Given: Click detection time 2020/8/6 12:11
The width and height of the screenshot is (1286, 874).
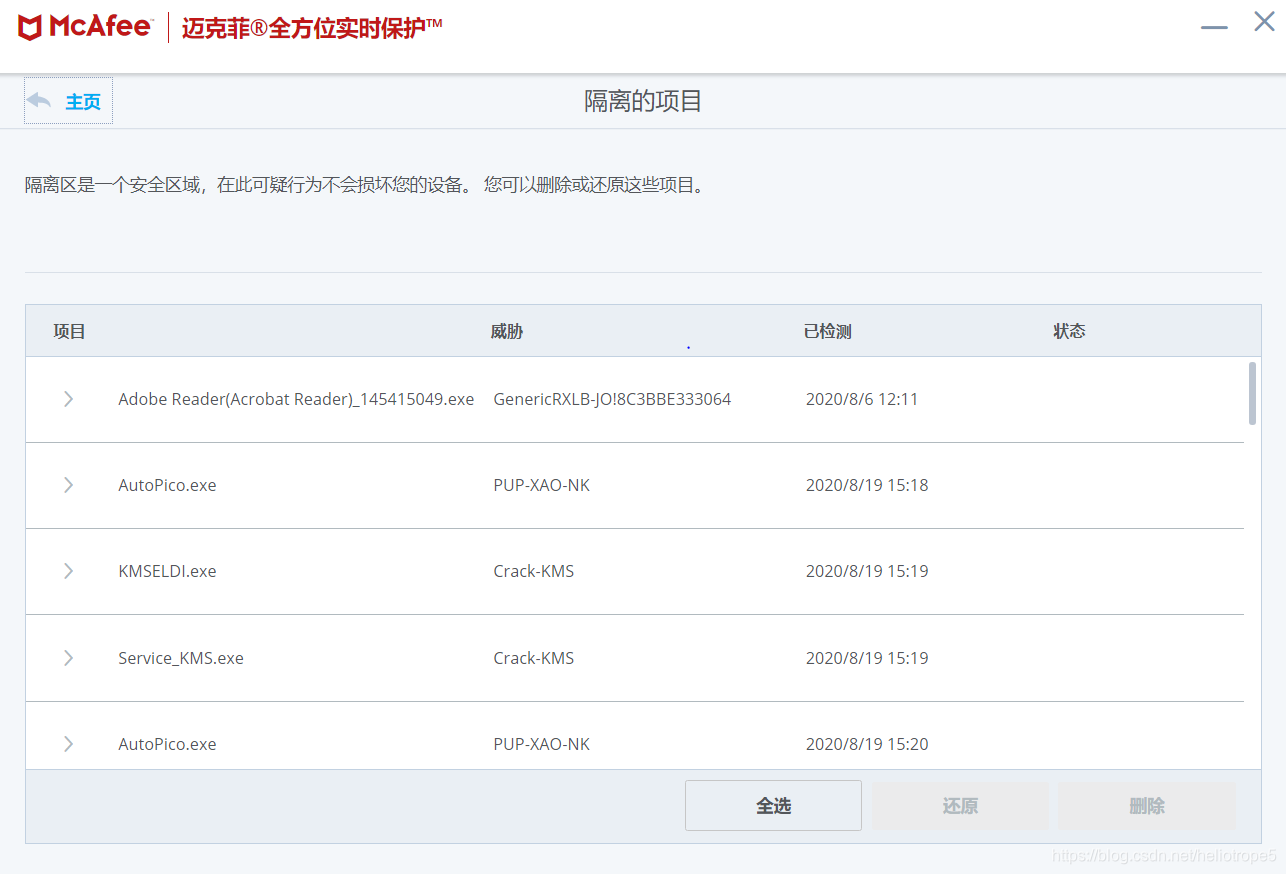Looking at the screenshot, I should (862, 399).
